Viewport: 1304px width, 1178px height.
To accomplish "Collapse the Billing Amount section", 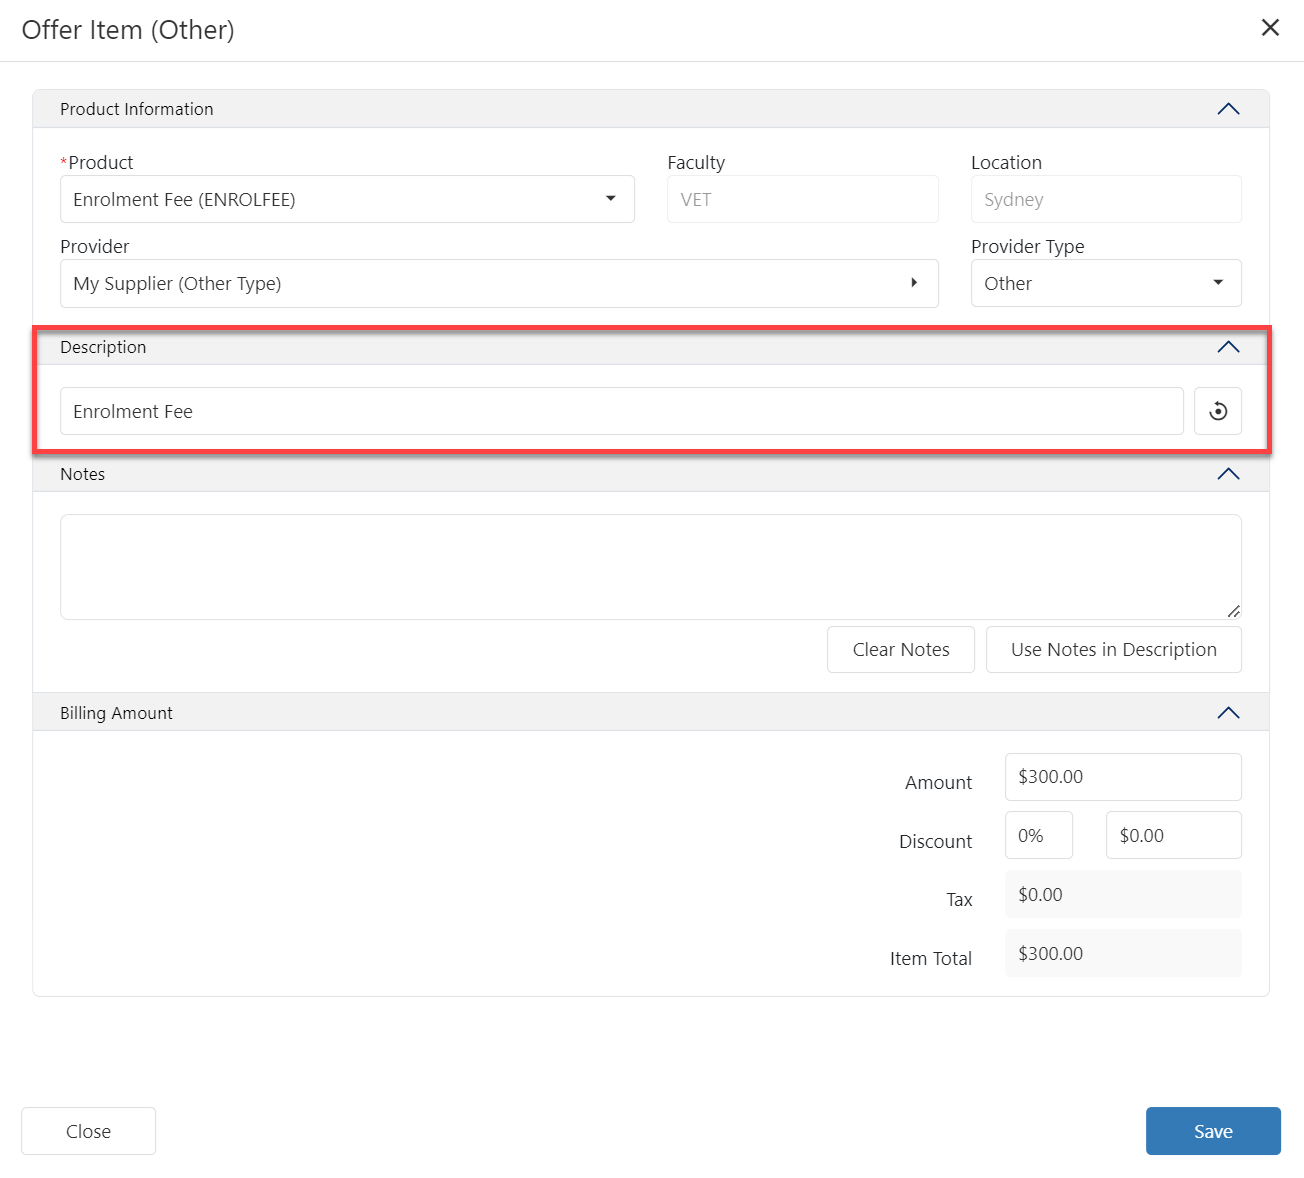I will click(x=1228, y=713).
